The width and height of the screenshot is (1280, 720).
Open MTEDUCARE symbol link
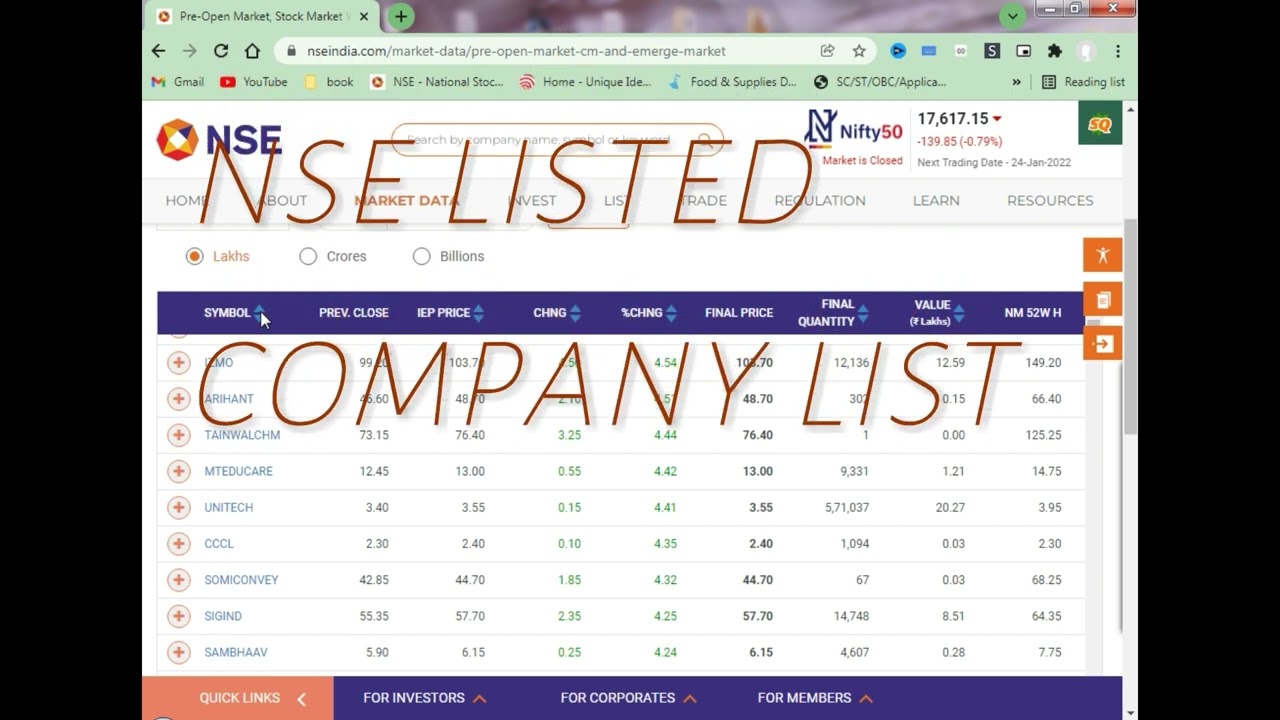238,471
